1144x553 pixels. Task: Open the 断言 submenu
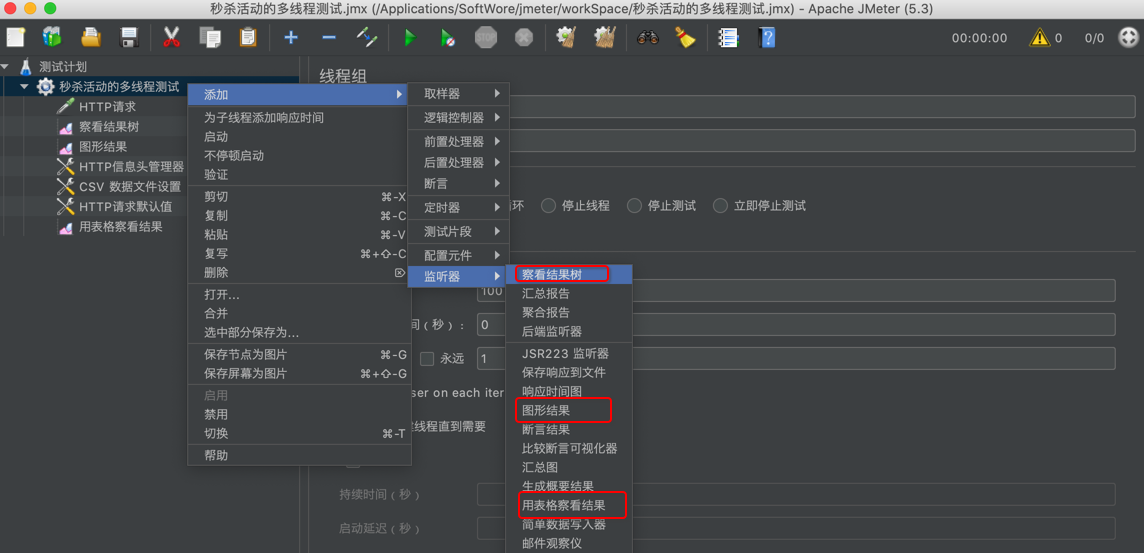pos(458,182)
